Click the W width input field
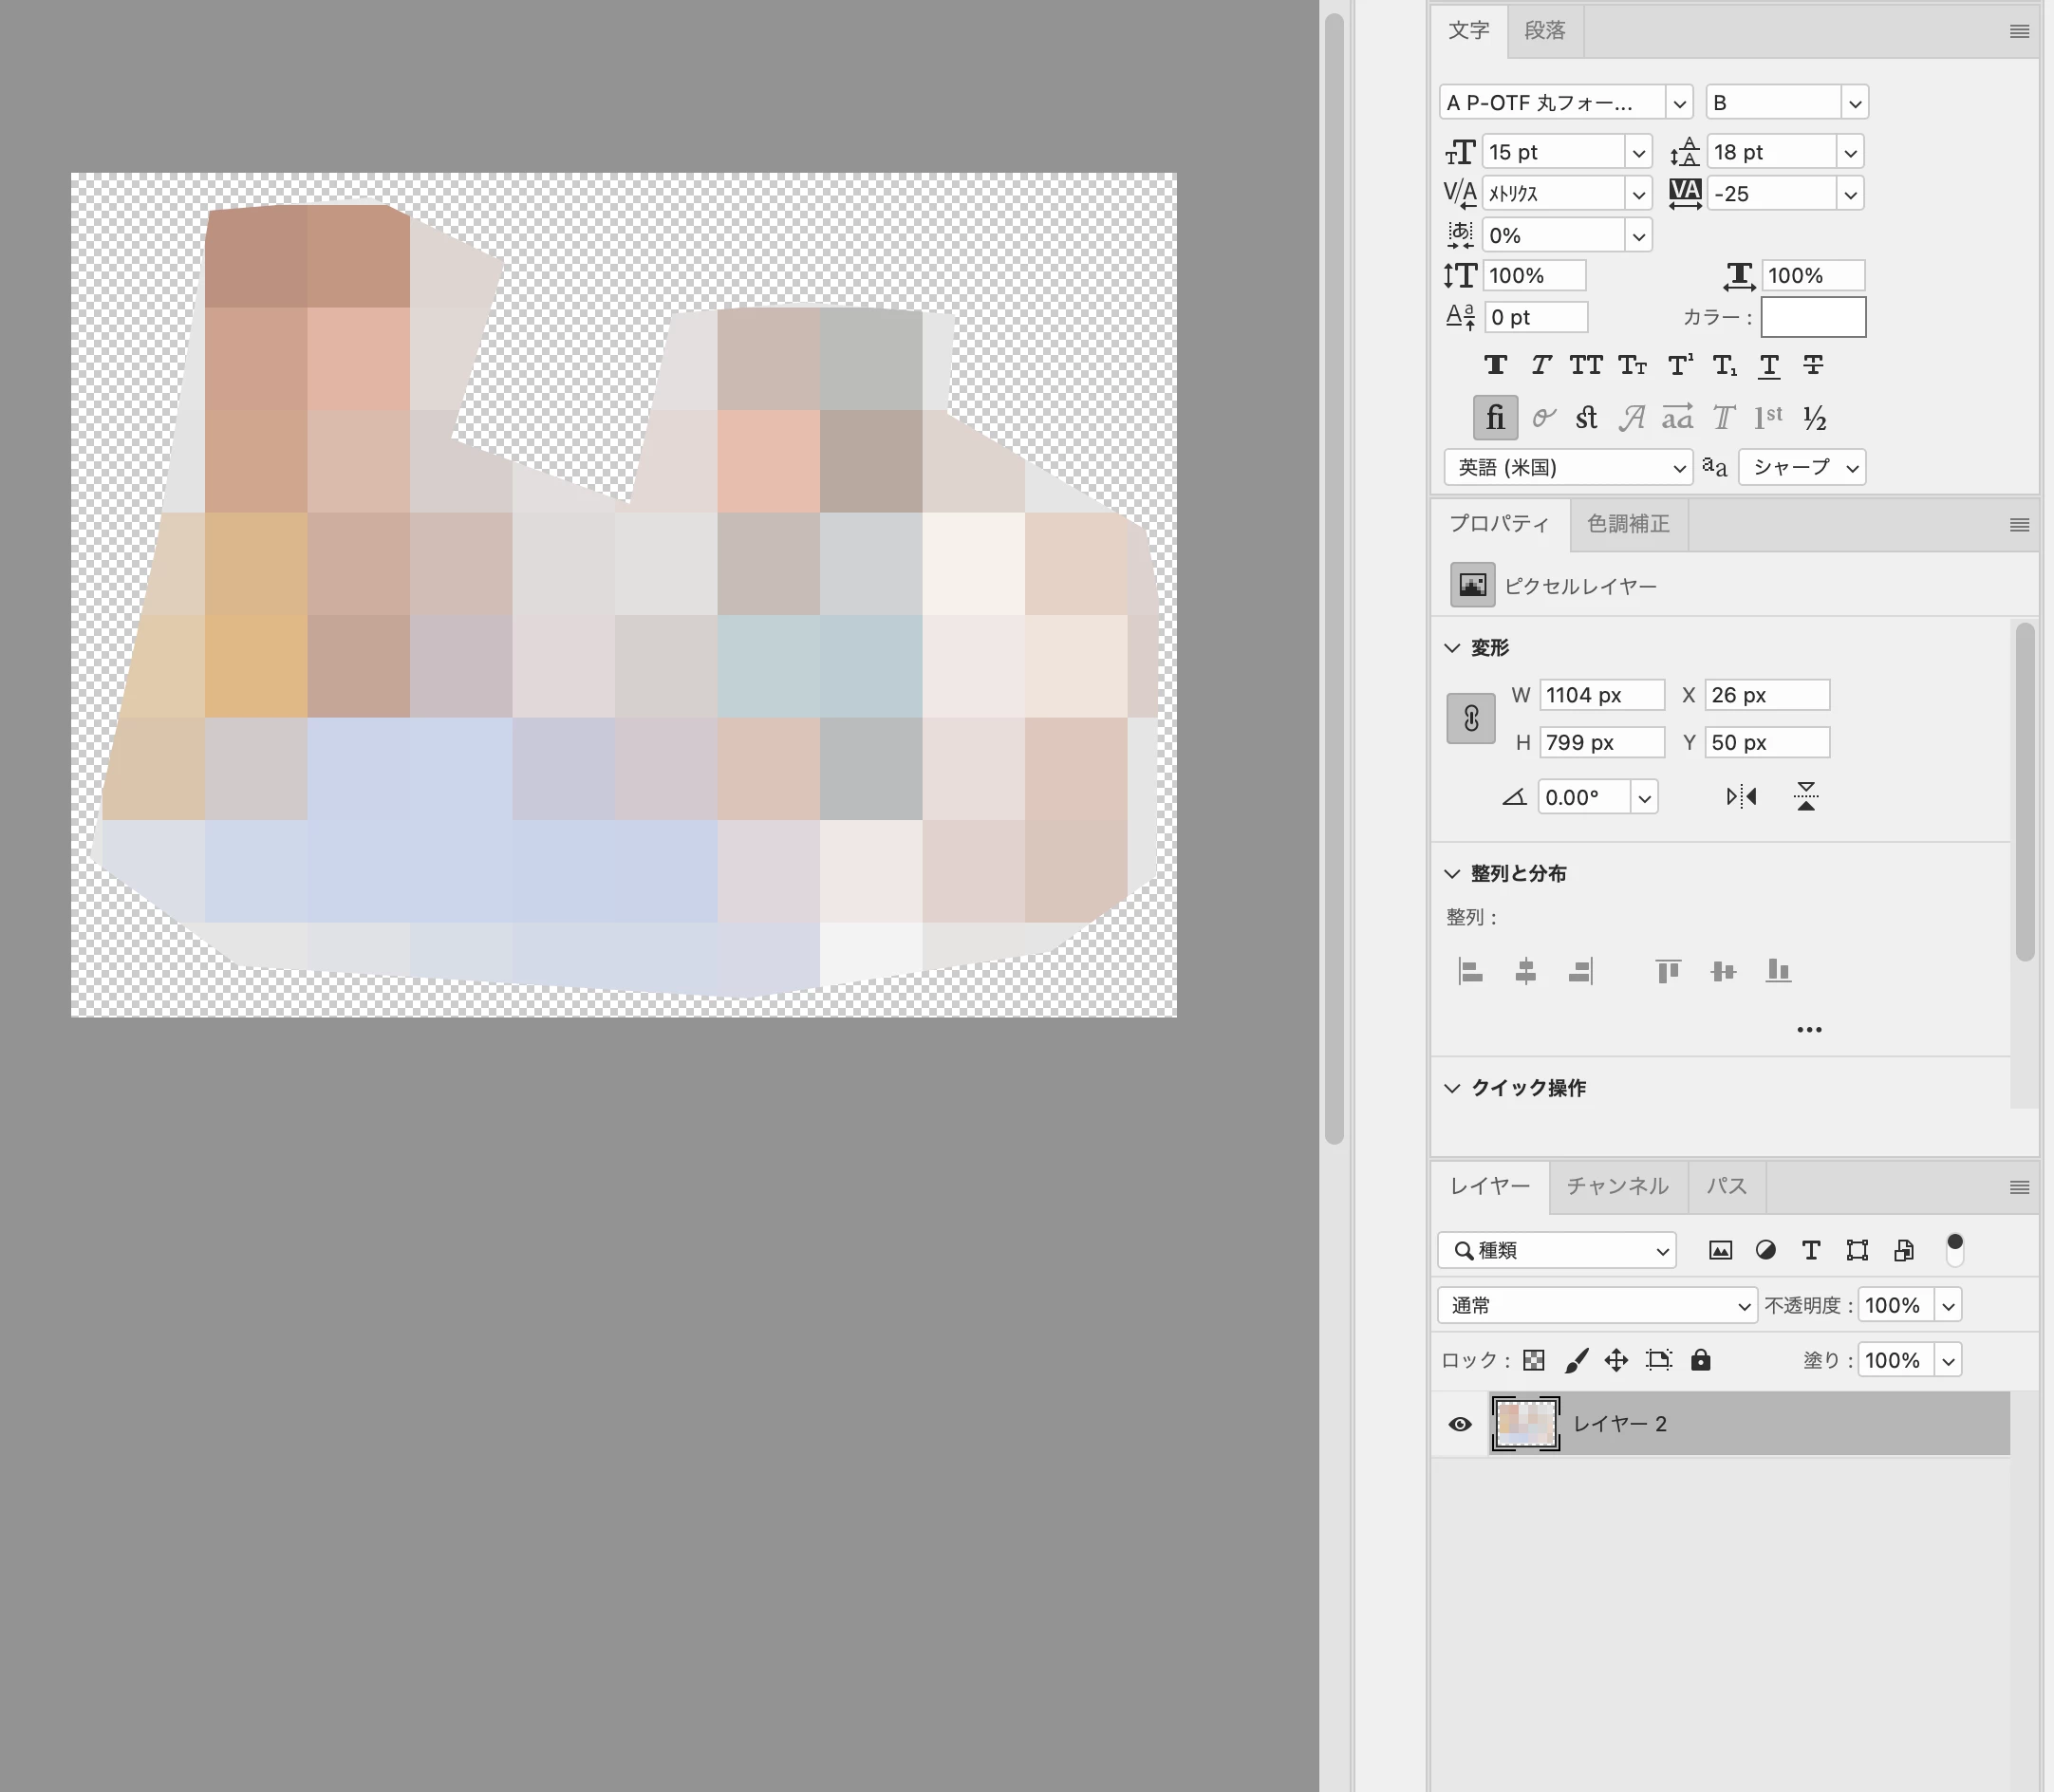The width and height of the screenshot is (2054, 1792). (x=1600, y=695)
